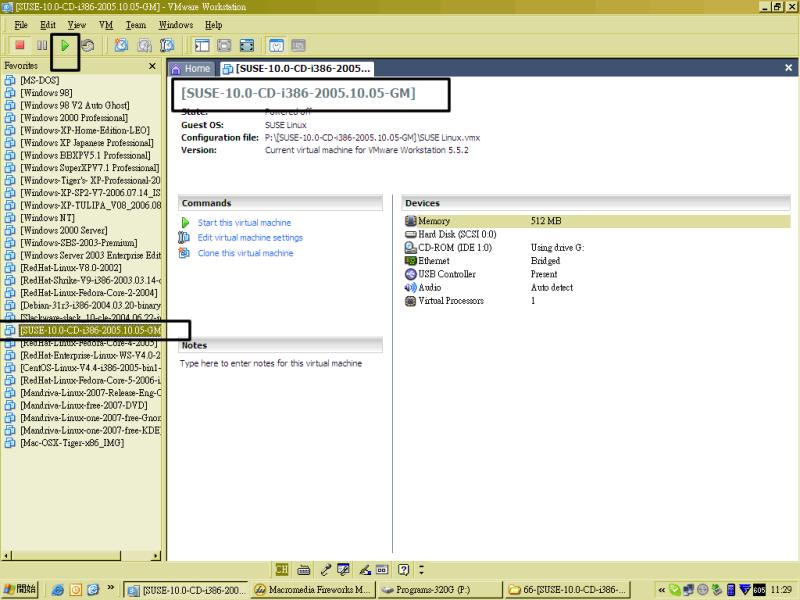The width and height of the screenshot is (800, 600).
Task: Select [MS-DOS] in Favorites
Action: (39, 80)
